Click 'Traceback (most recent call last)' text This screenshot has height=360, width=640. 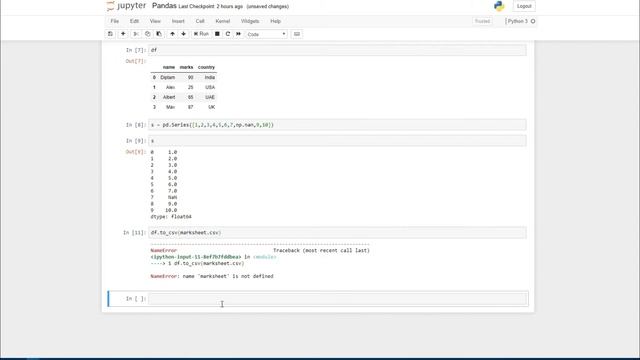(321, 251)
